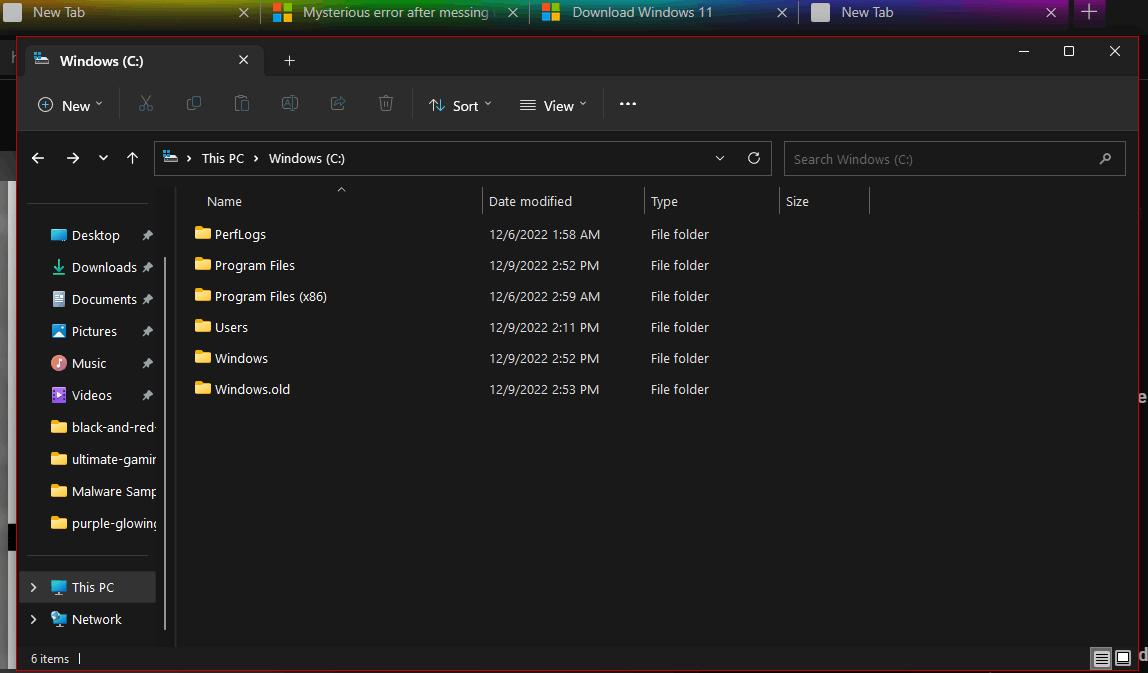The width and height of the screenshot is (1148, 673).
Task: Click the search magnifier icon
Action: coord(1105,159)
